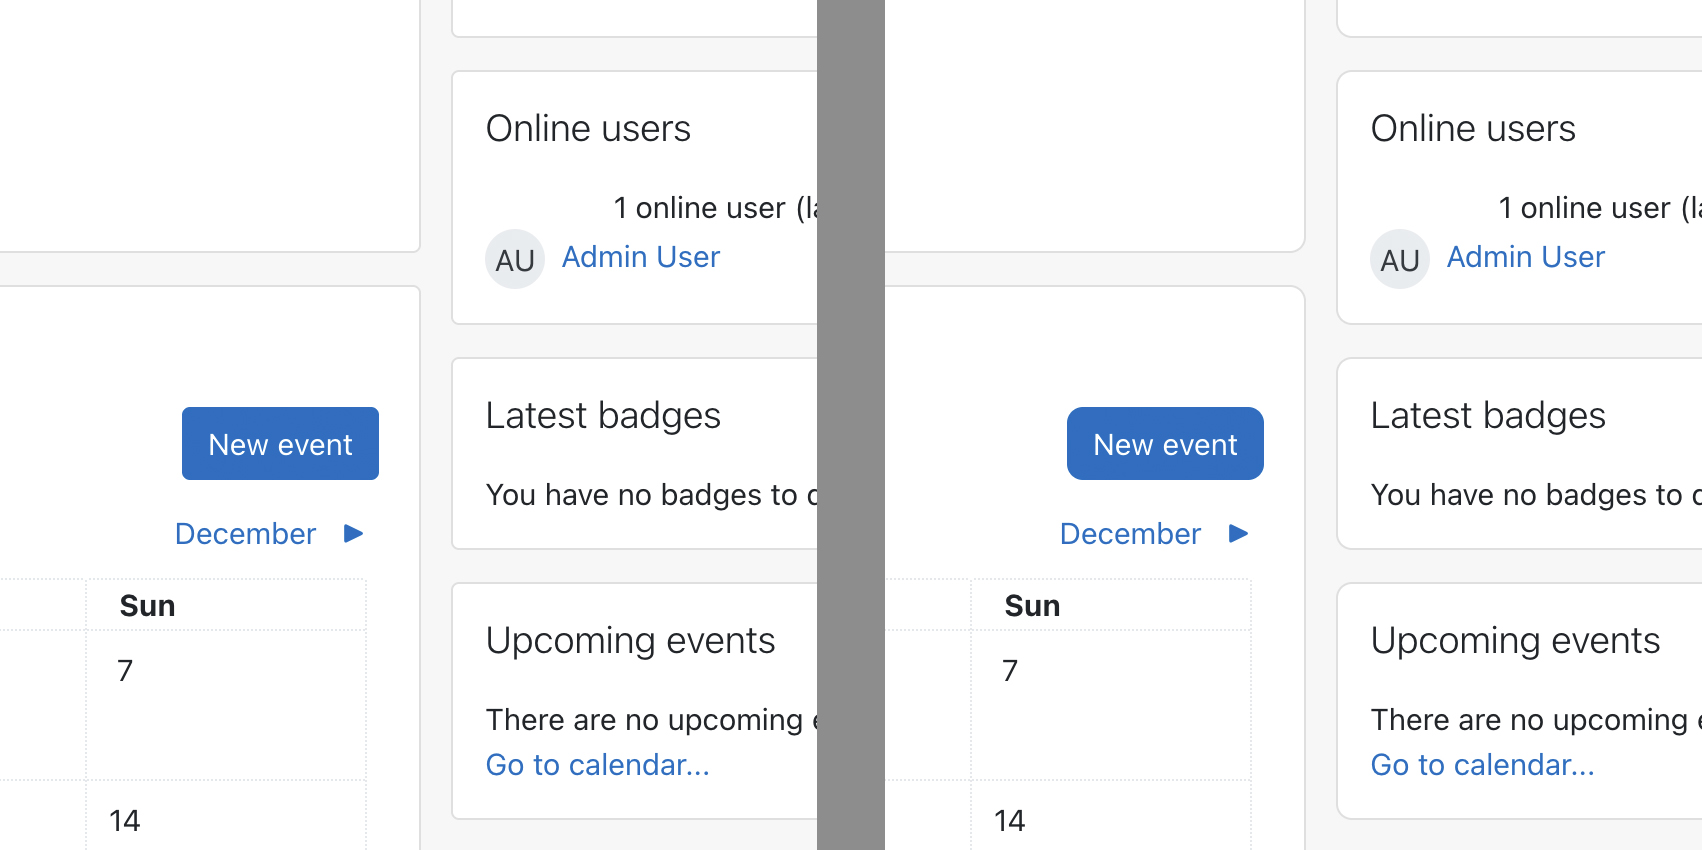
Task: Click left Sun column header
Action: point(148,606)
